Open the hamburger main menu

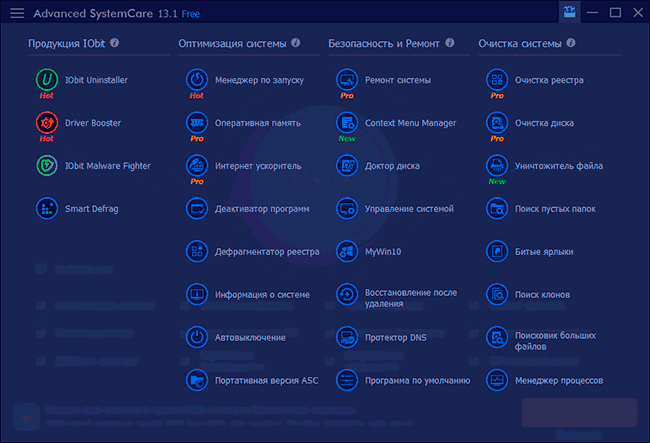[17, 13]
